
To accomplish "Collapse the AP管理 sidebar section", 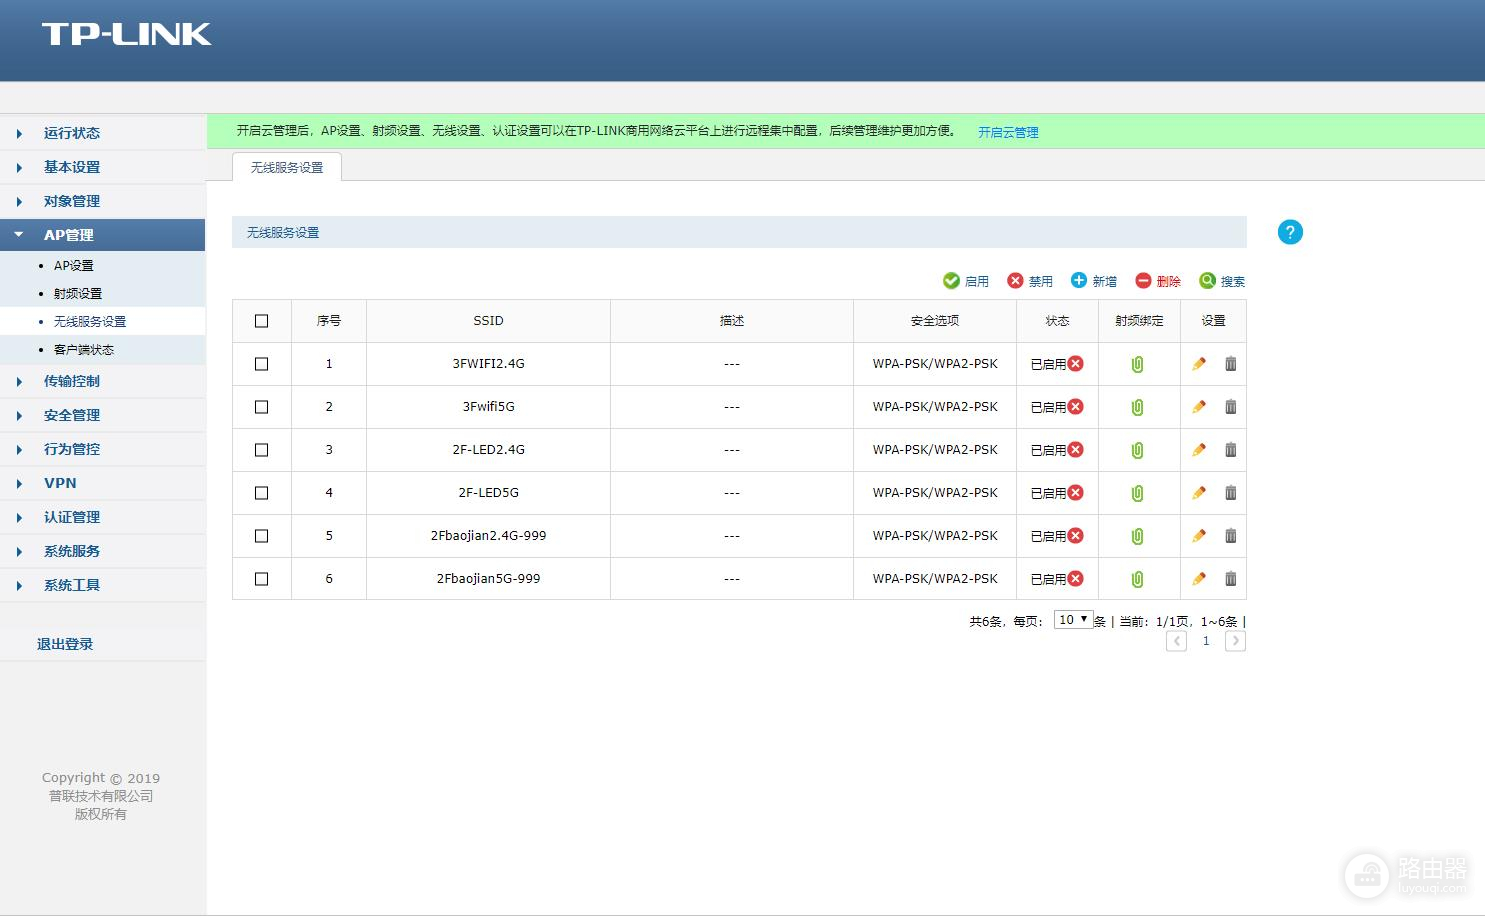I will [x=68, y=235].
